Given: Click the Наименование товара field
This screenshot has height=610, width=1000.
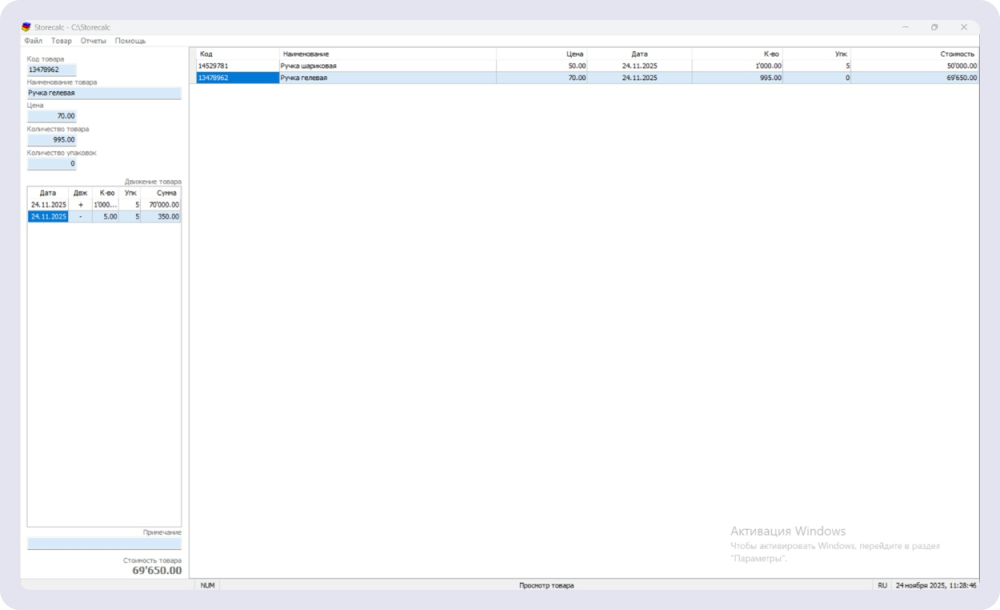Looking at the screenshot, I should point(104,93).
